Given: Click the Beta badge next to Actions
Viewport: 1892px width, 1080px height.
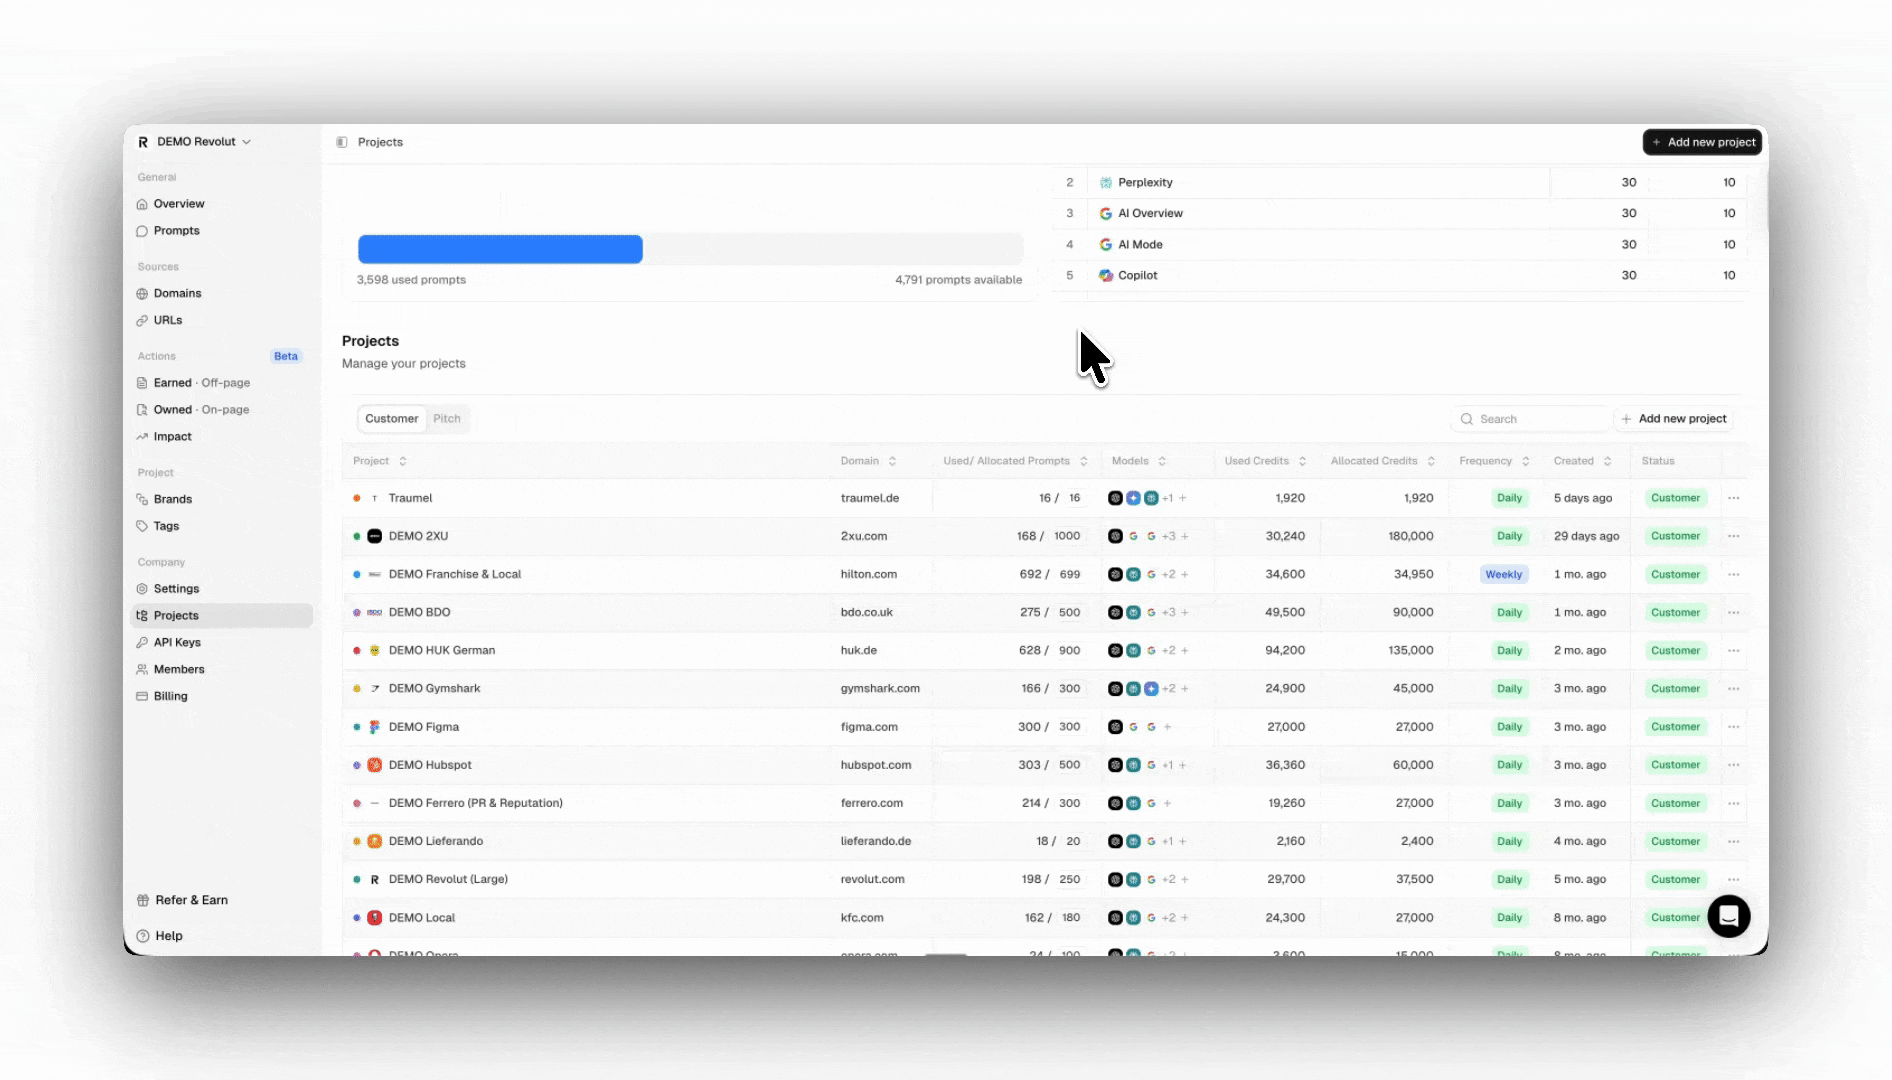Looking at the screenshot, I should tap(286, 356).
